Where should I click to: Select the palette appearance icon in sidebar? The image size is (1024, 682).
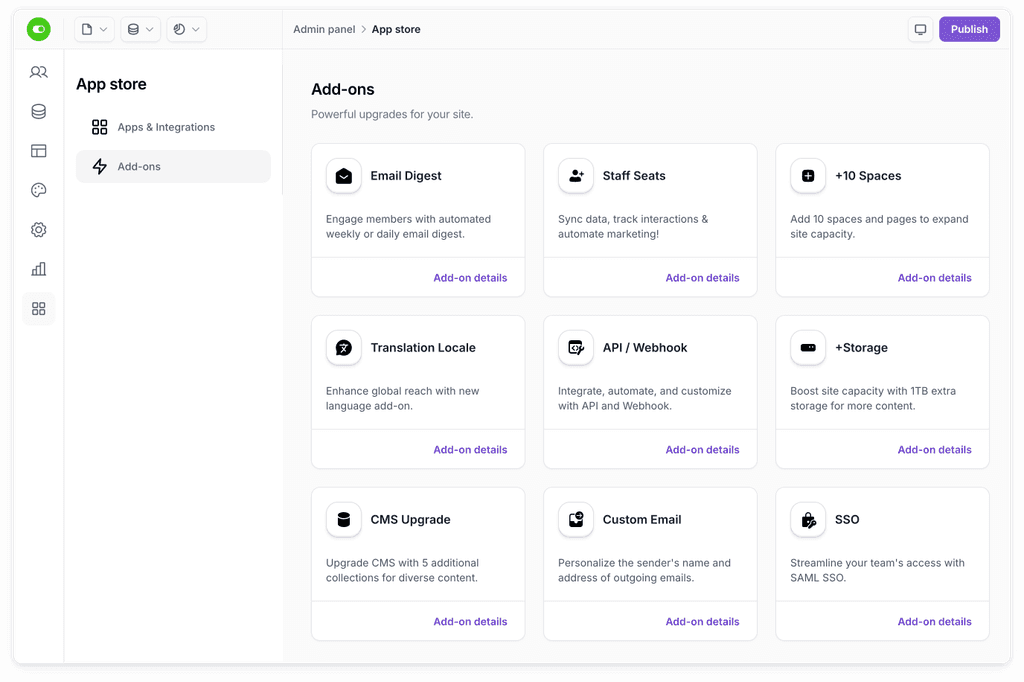38,190
